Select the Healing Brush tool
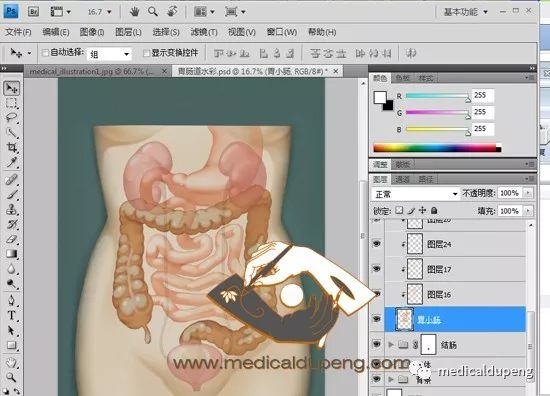 pos(12,180)
